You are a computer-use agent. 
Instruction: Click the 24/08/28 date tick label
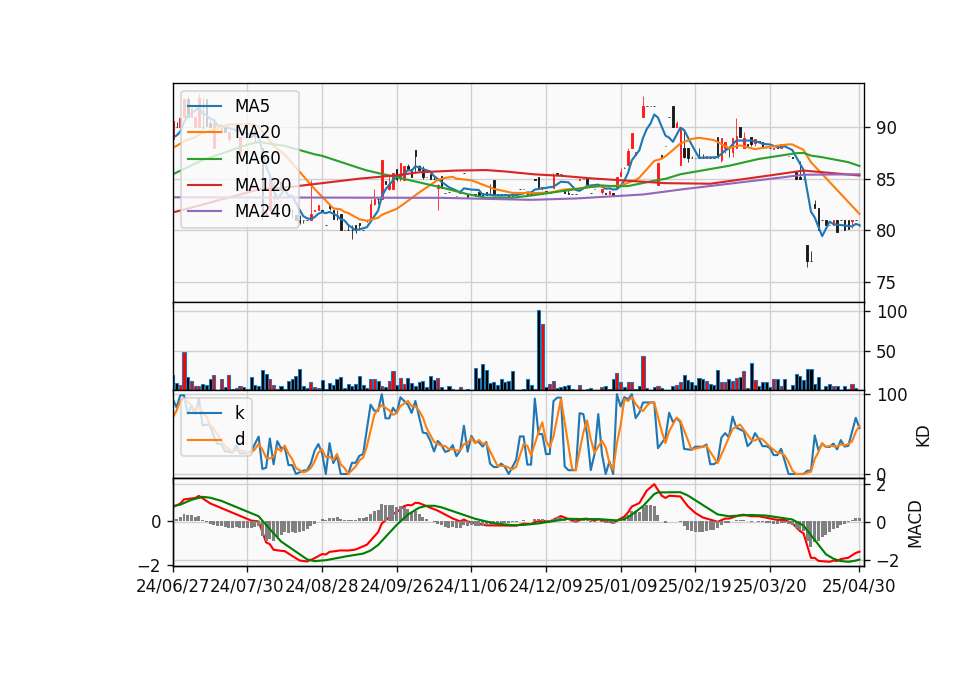321,586
